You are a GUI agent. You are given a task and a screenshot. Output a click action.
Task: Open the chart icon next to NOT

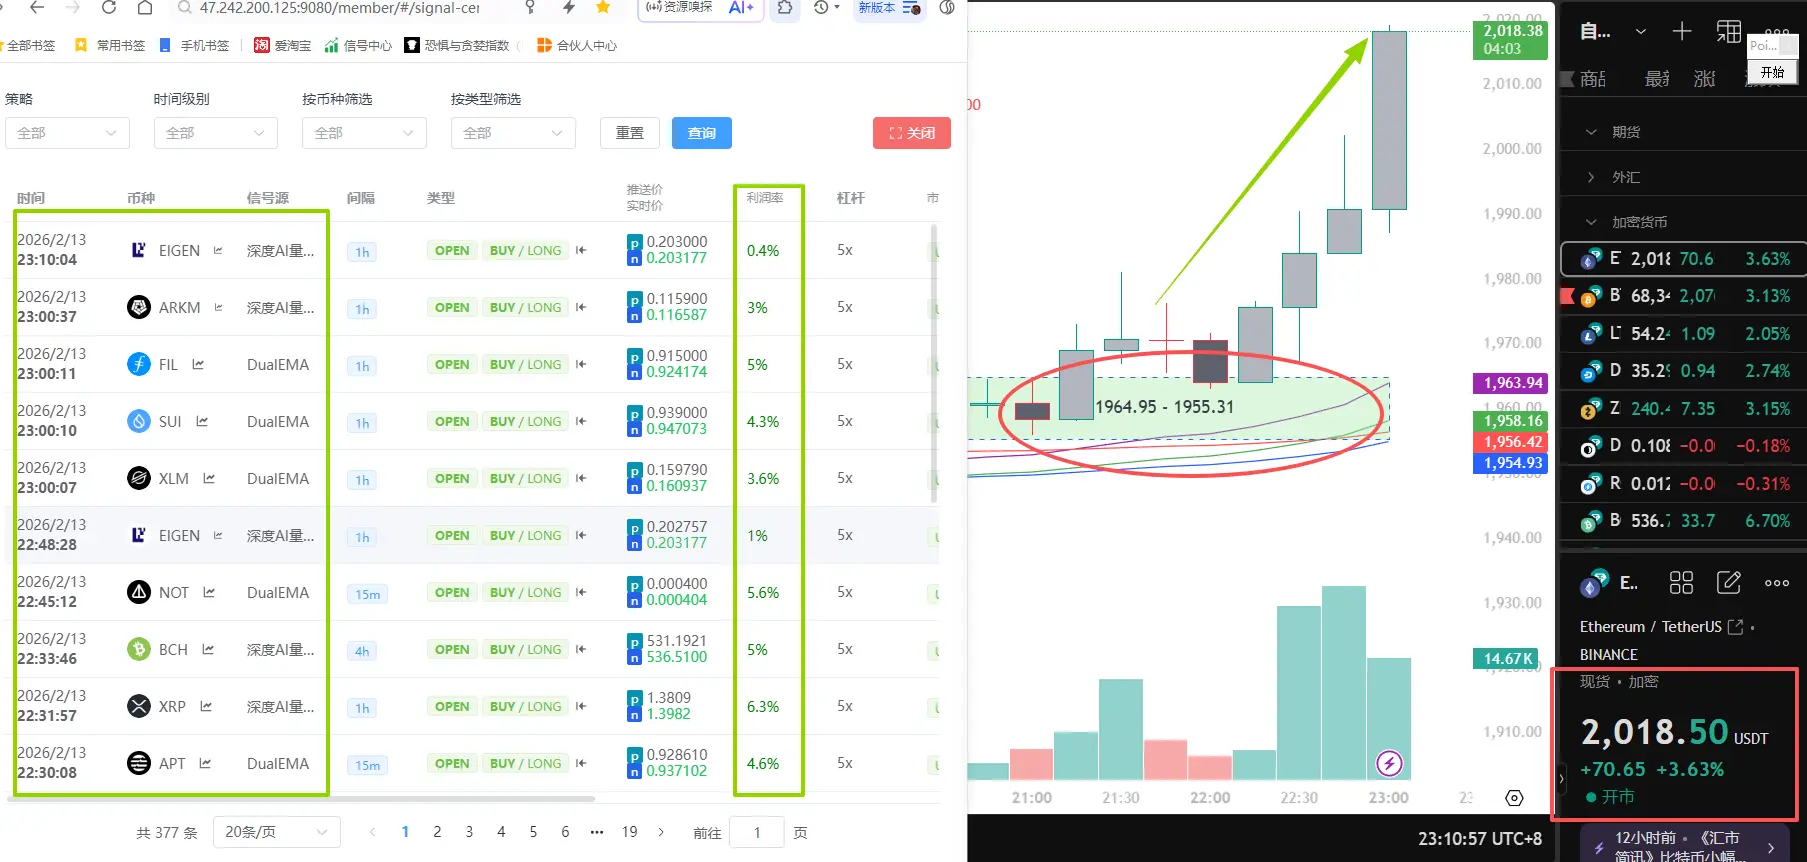click(x=209, y=592)
